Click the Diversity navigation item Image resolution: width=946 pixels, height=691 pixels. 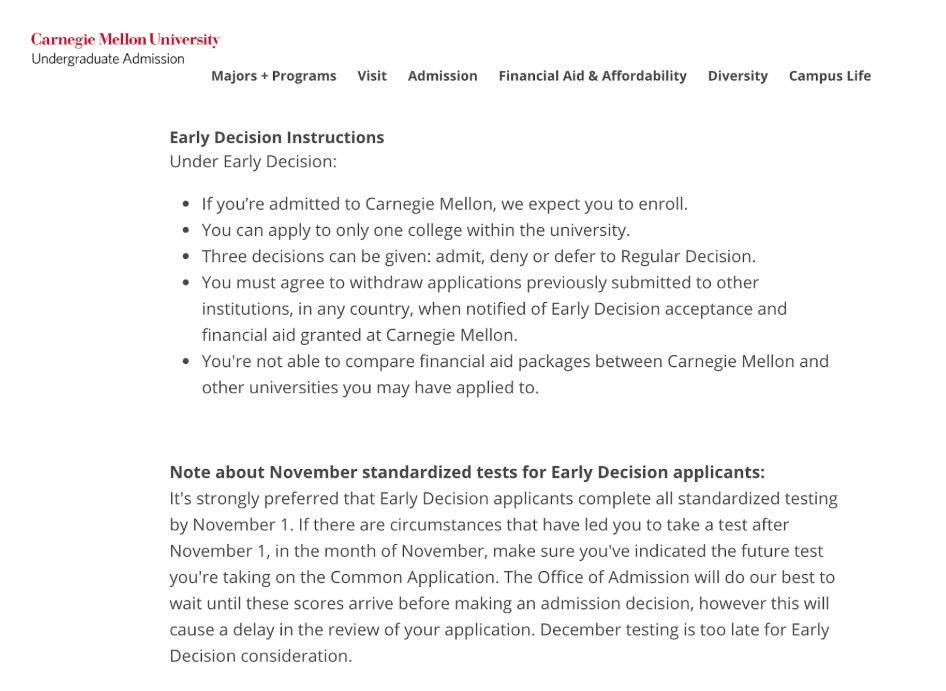[737, 76]
